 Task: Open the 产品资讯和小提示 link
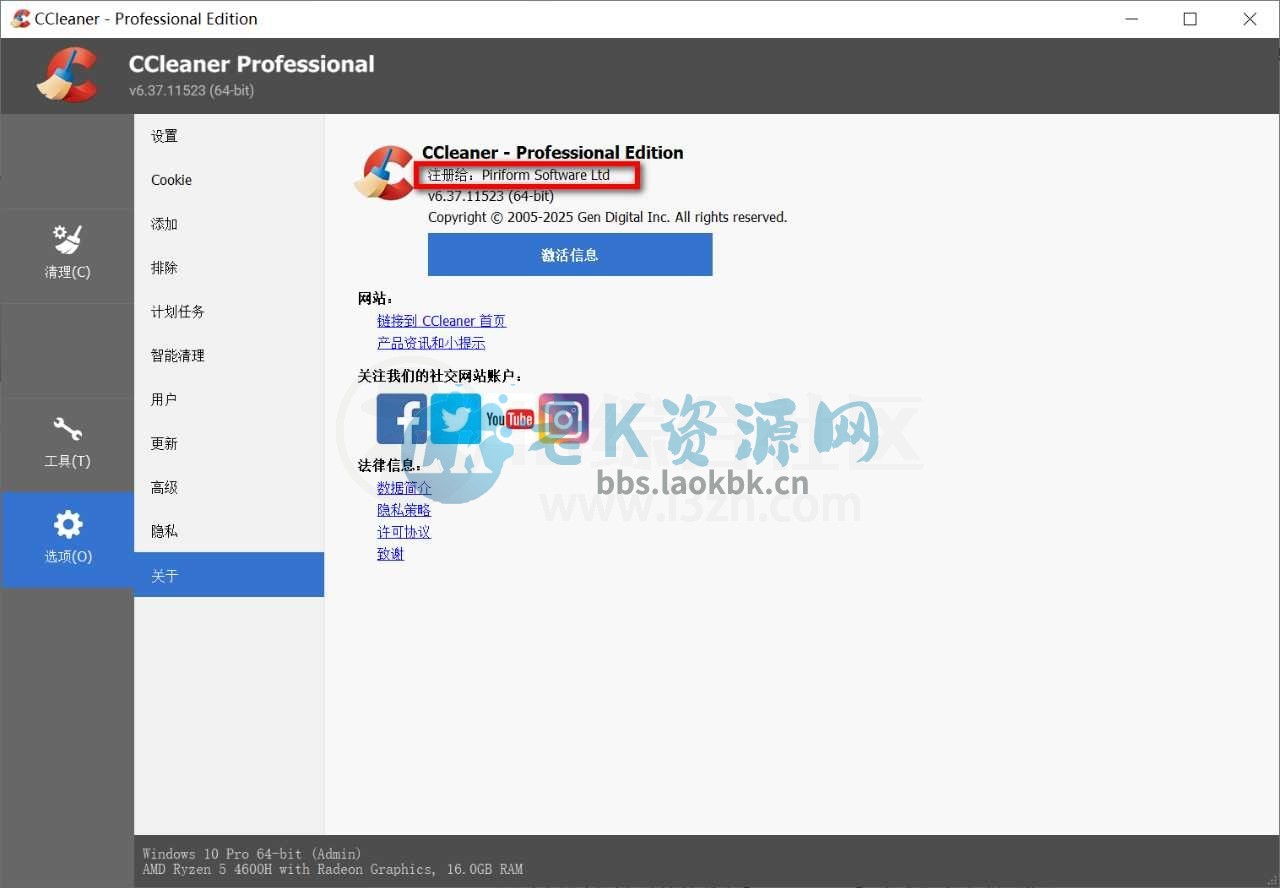point(431,343)
